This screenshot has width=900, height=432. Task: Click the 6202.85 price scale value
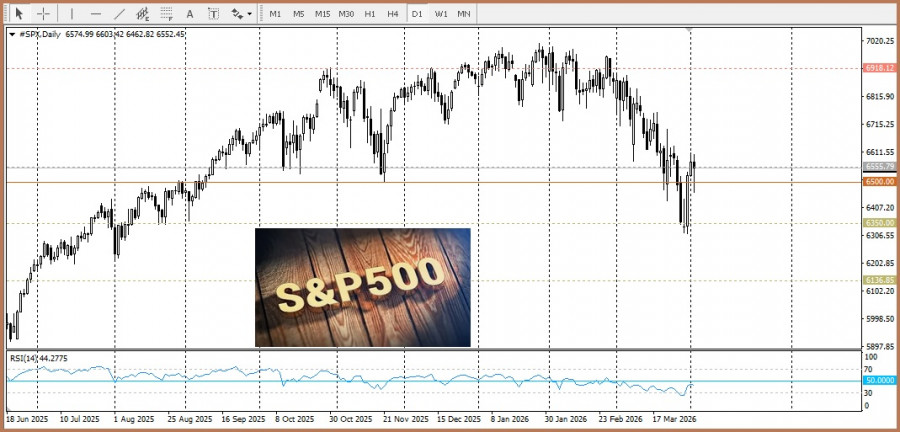(x=881, y=263)
